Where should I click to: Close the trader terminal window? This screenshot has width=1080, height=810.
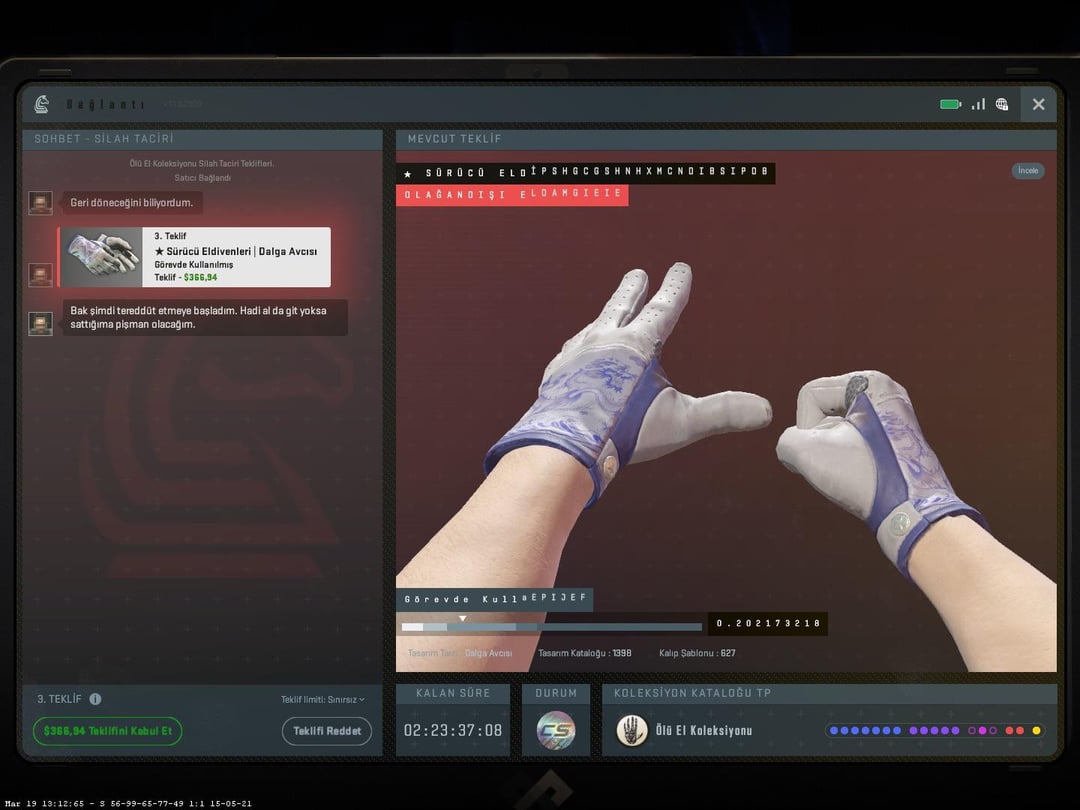[x=1038, y=104]
